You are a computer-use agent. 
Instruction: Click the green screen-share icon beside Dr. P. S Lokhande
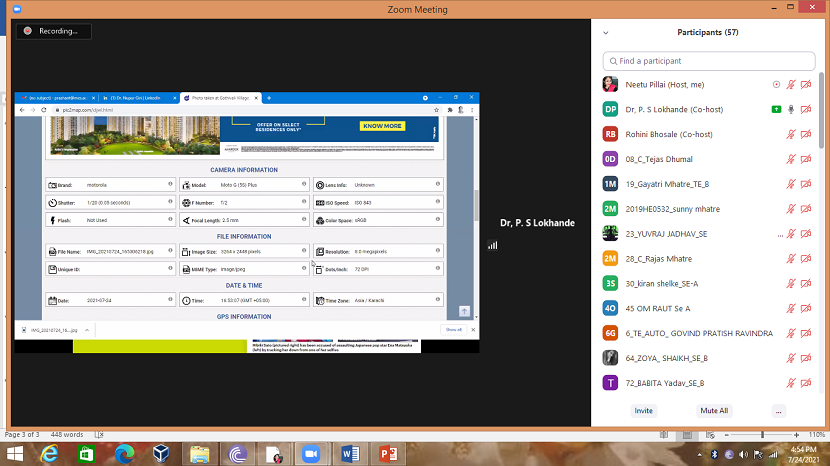point(776,110)
